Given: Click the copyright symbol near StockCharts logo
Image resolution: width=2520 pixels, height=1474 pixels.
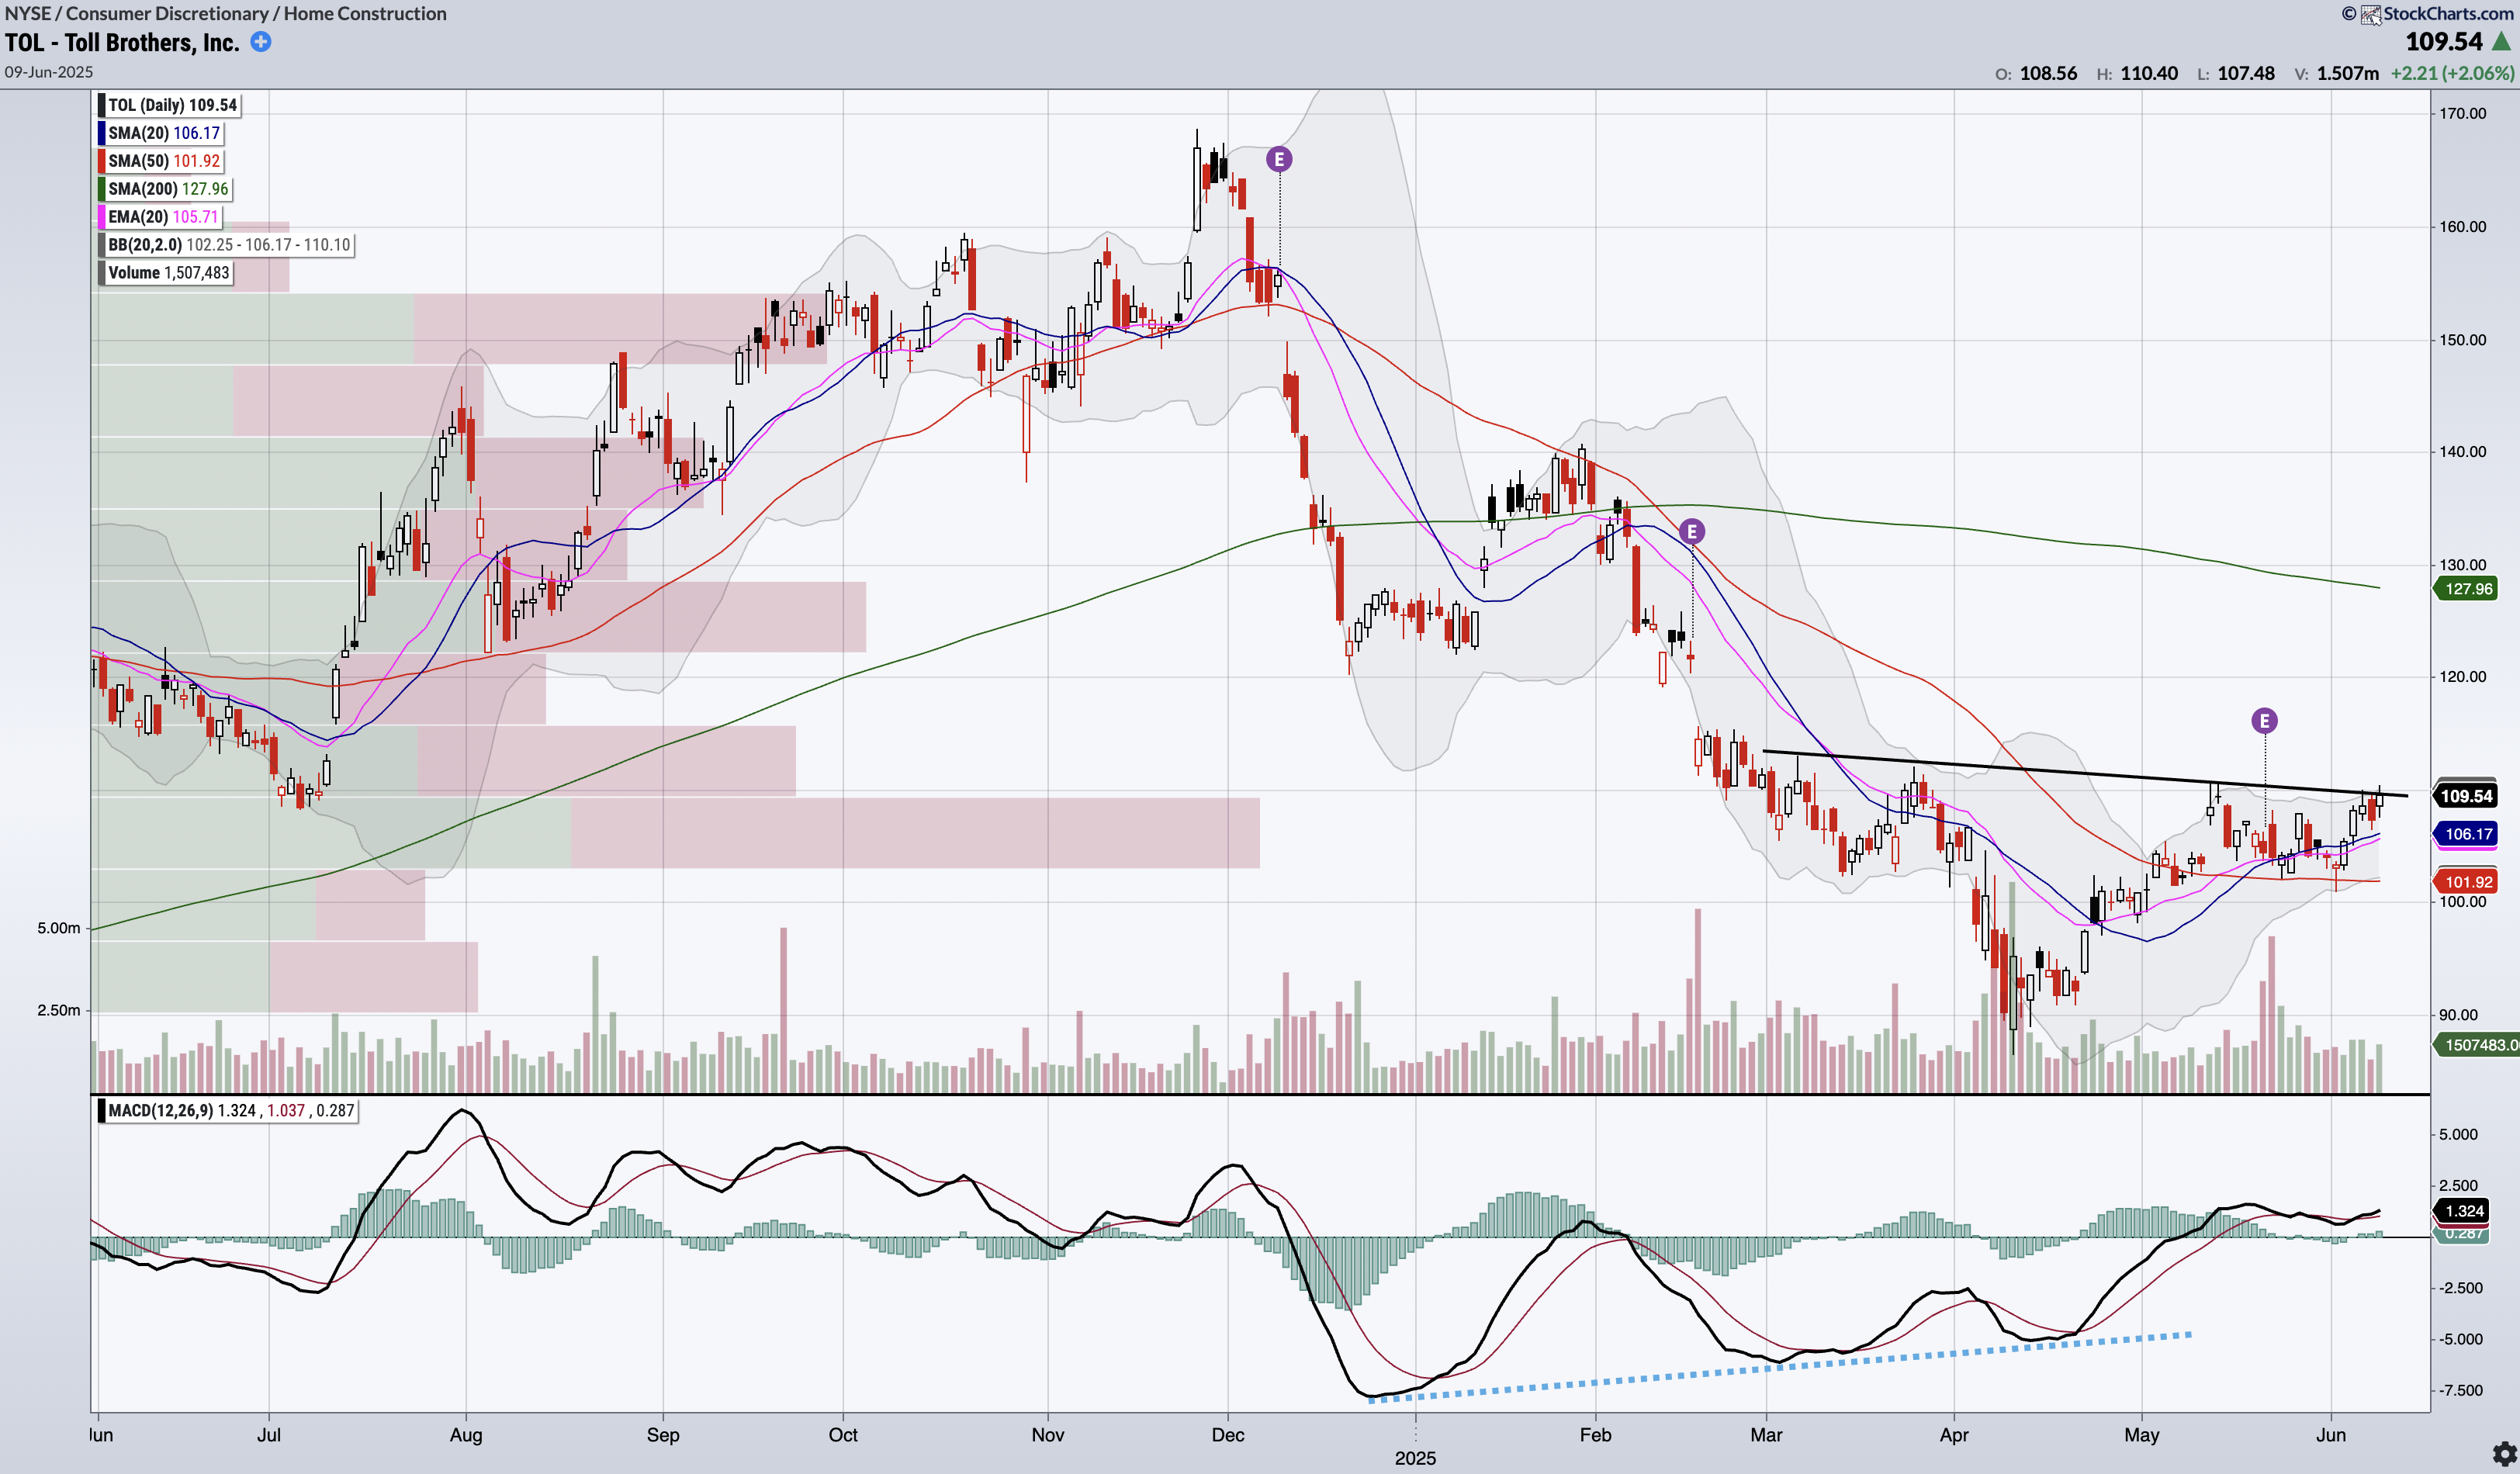Looking at the screenshot, I should 2349,14.
